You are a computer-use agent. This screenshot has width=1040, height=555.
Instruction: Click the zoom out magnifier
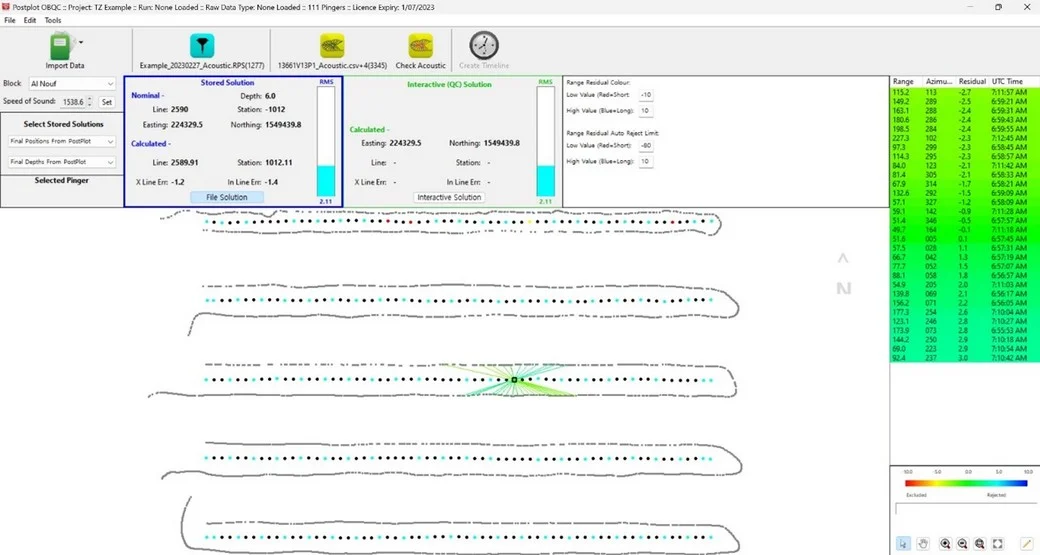[x=962, y=543]
